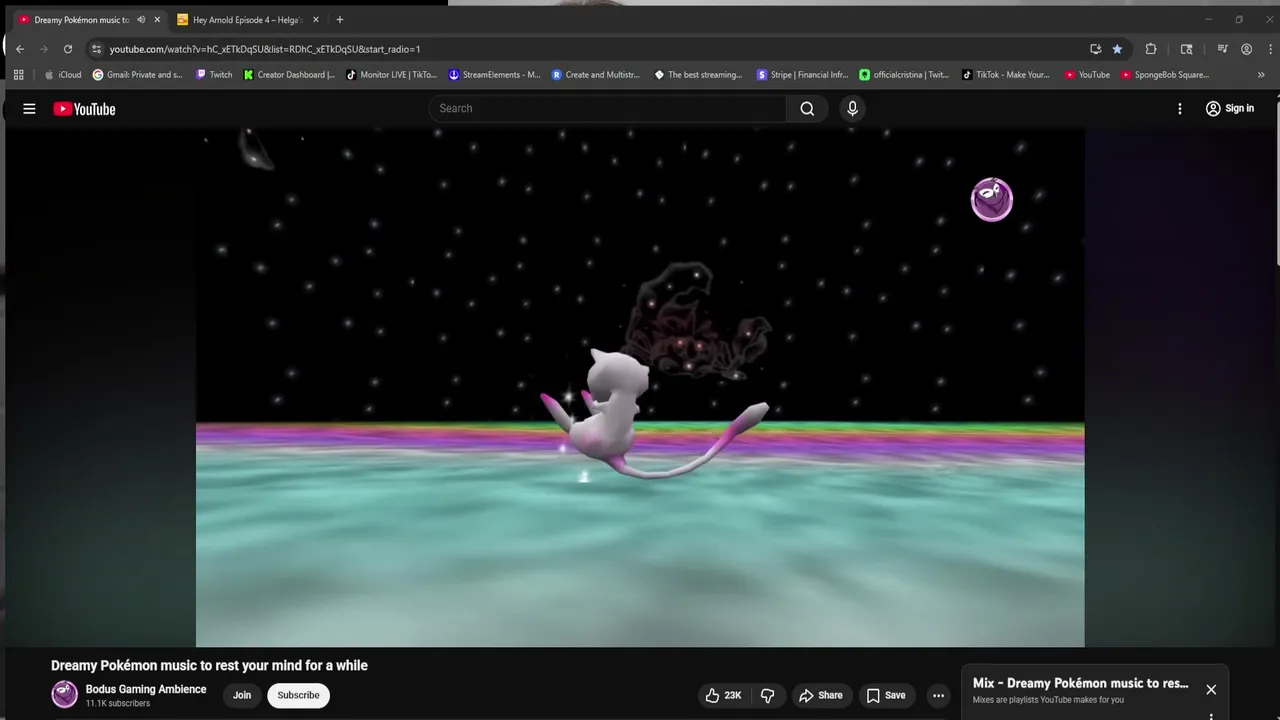Open the Bodus Gaming Ambience channel avatar
1280x720 pixels.
pos(64,695)
